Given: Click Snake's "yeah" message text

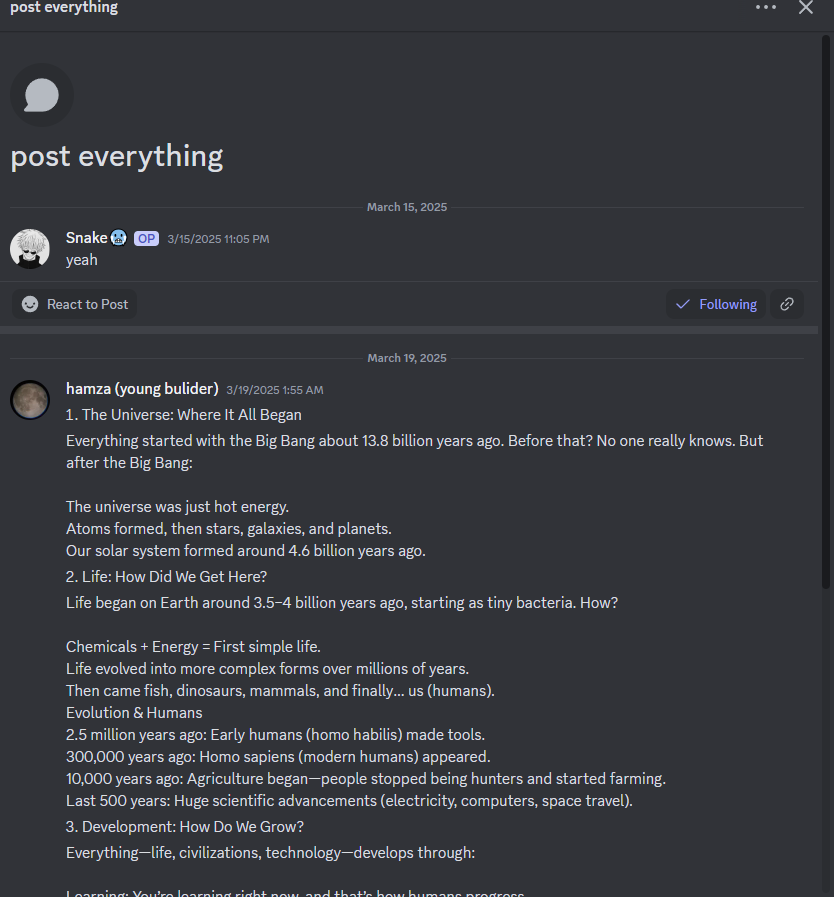Looking at the screenshot, I should [x=82, y=260].
